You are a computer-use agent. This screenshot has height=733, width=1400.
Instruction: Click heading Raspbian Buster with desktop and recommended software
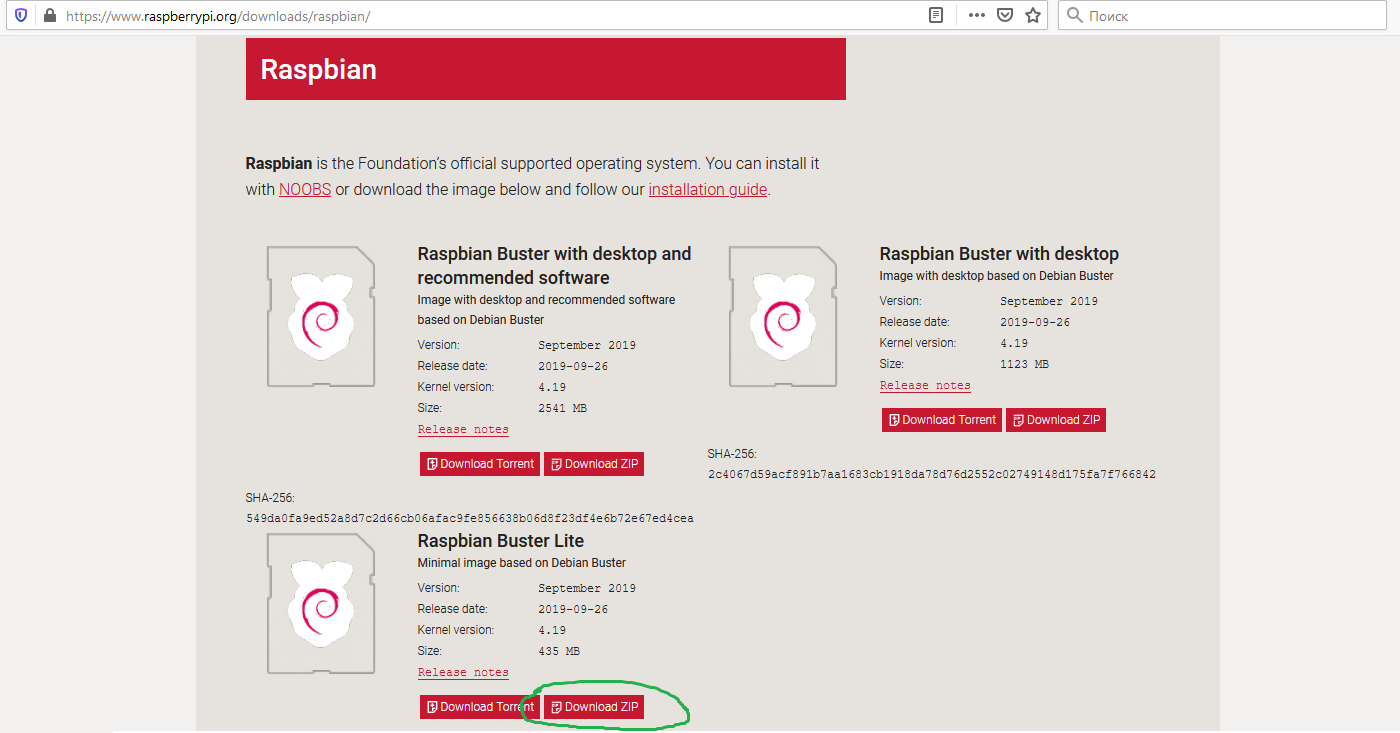[554, 265]
